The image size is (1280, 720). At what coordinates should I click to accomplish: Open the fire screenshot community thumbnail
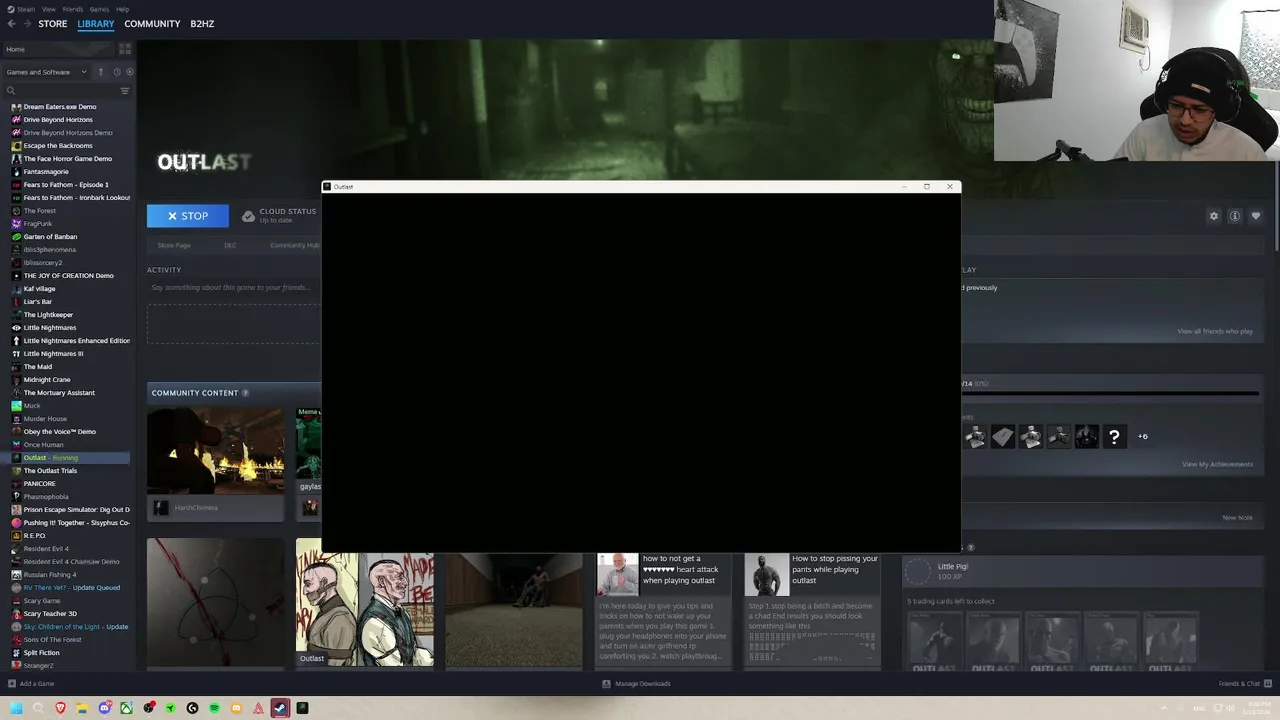(x=216, y=450)
